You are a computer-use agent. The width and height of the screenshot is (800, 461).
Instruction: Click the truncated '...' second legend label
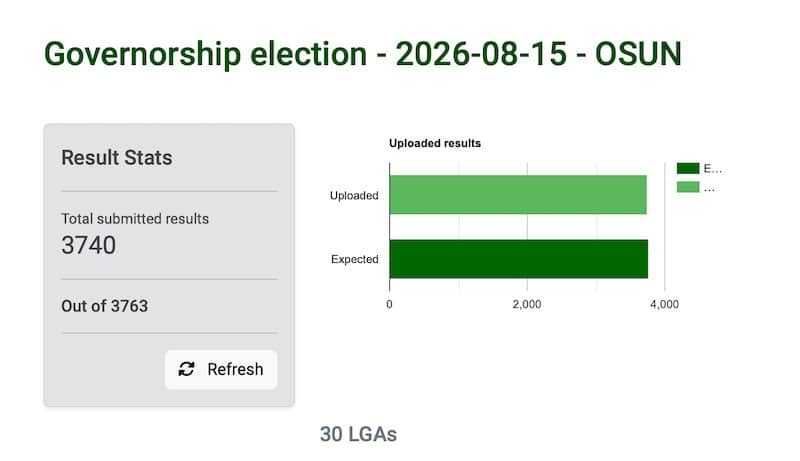pyautogui.click(x=709, y=188)
